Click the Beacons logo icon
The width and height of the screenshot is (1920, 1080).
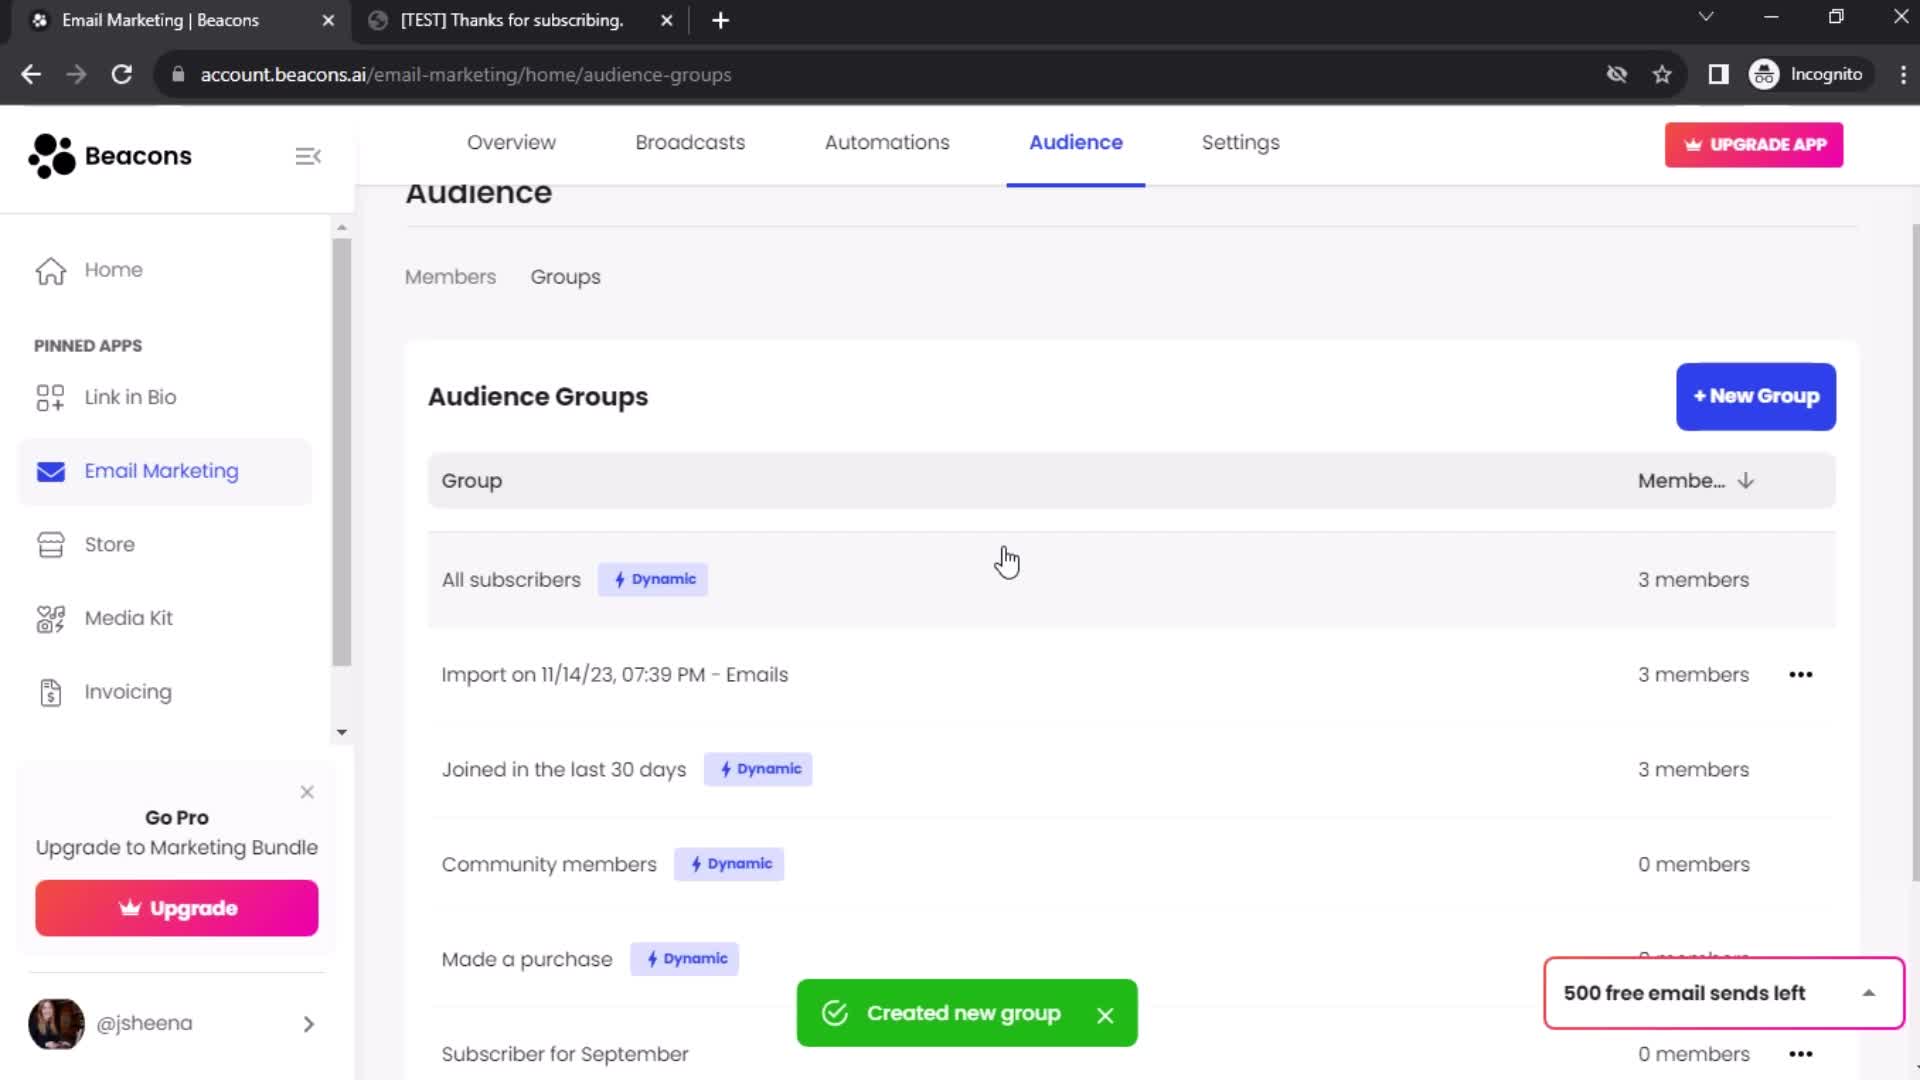47,156
